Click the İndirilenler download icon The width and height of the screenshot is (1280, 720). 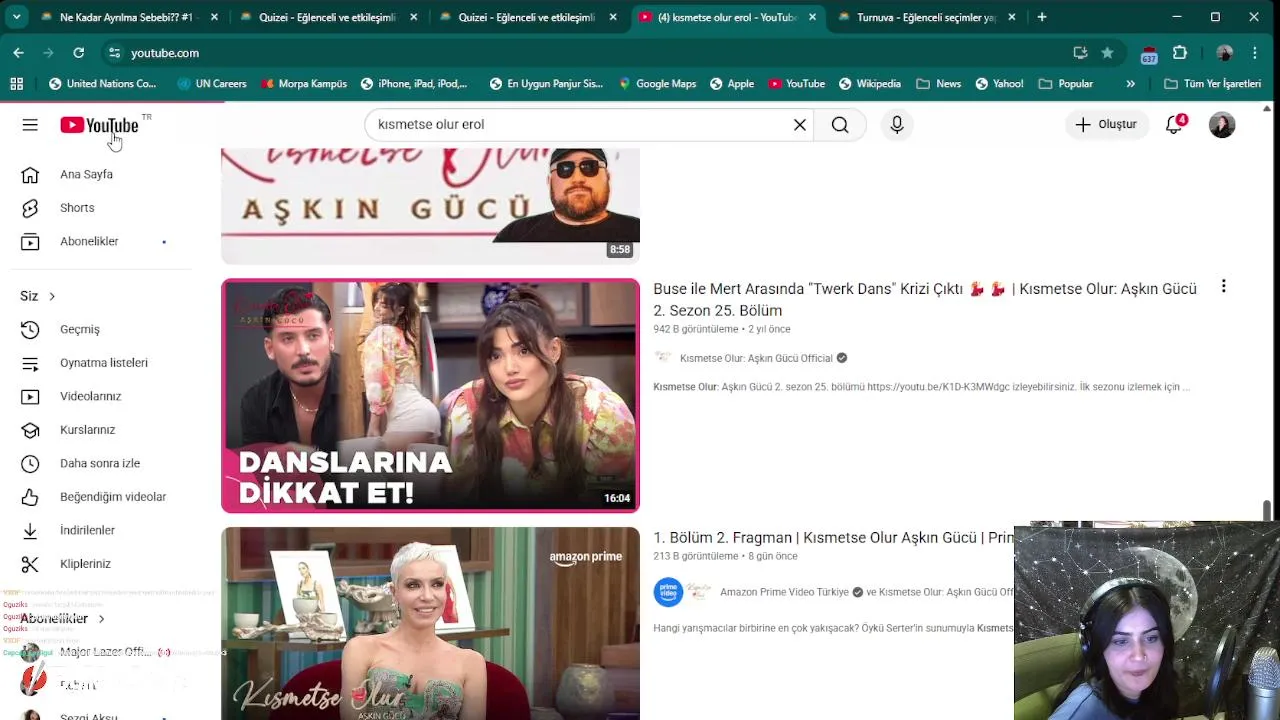30,531
